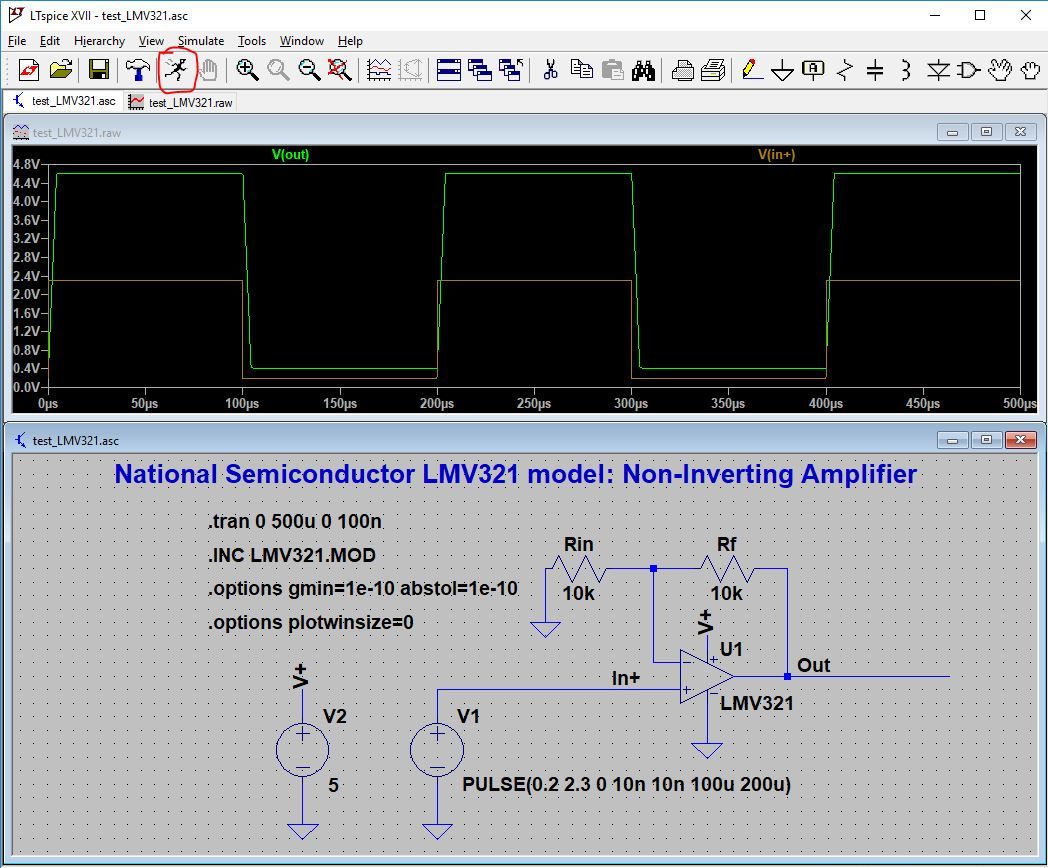The width and height of the screenshot is (1048, 868).
Task: Click the V(in+) trace label
Action: pos(777,154)
